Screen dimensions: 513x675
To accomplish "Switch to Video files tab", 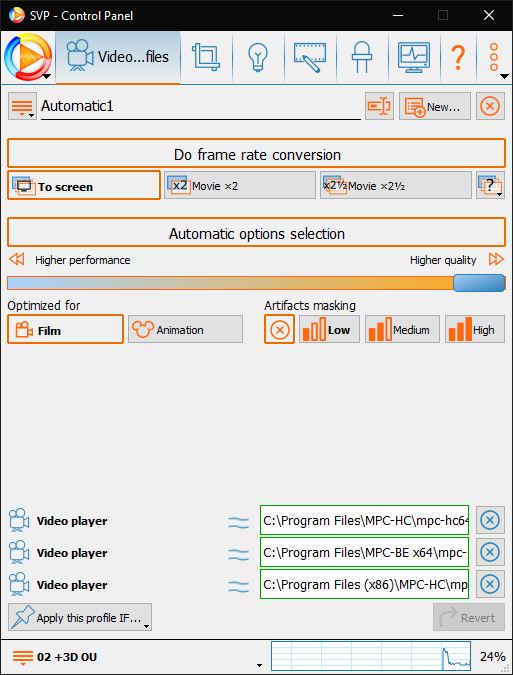I will tap(118, 57).
